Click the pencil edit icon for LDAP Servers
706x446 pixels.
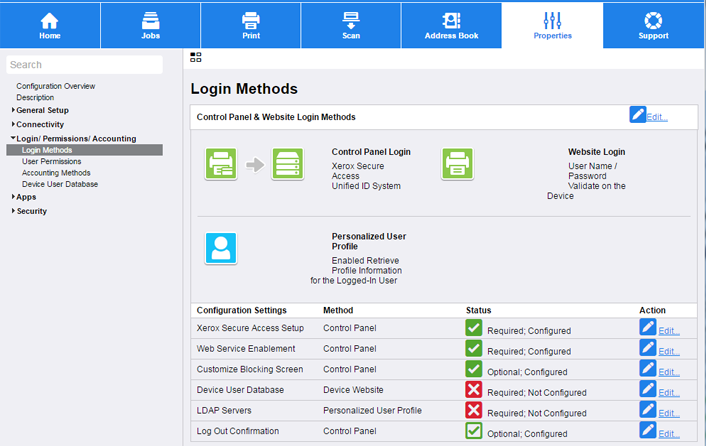[648, 410]
